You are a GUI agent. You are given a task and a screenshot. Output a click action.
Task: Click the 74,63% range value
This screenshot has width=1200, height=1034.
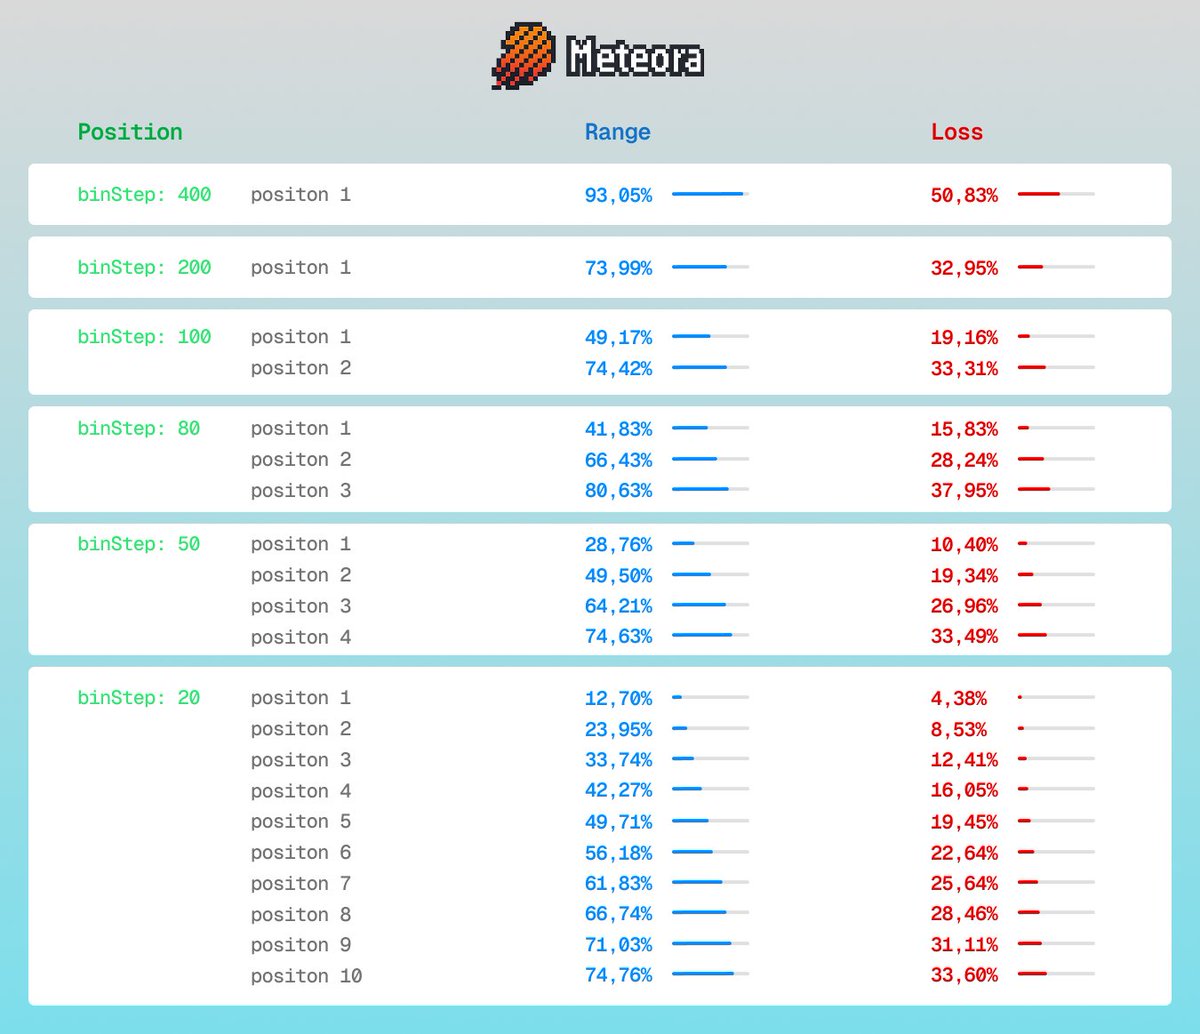pos(618,637)
